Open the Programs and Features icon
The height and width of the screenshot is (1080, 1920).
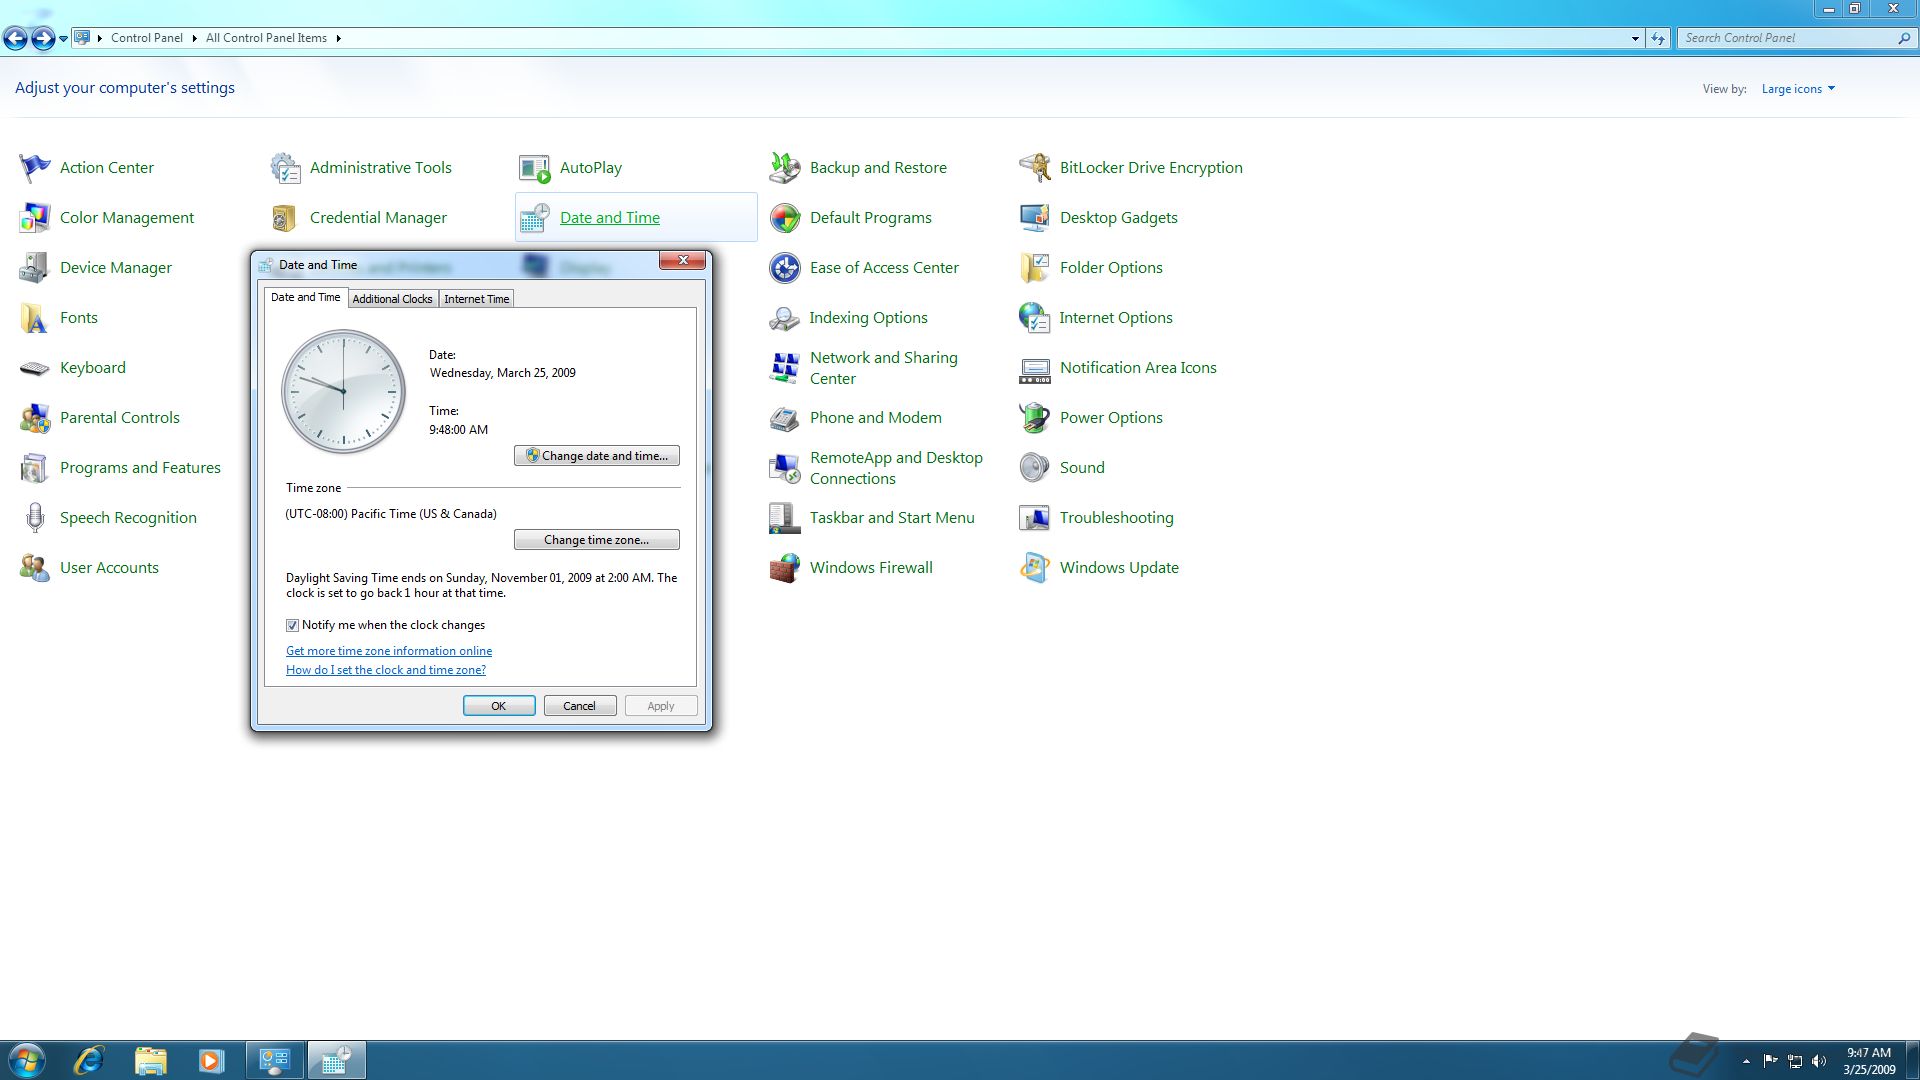[34, 468]
